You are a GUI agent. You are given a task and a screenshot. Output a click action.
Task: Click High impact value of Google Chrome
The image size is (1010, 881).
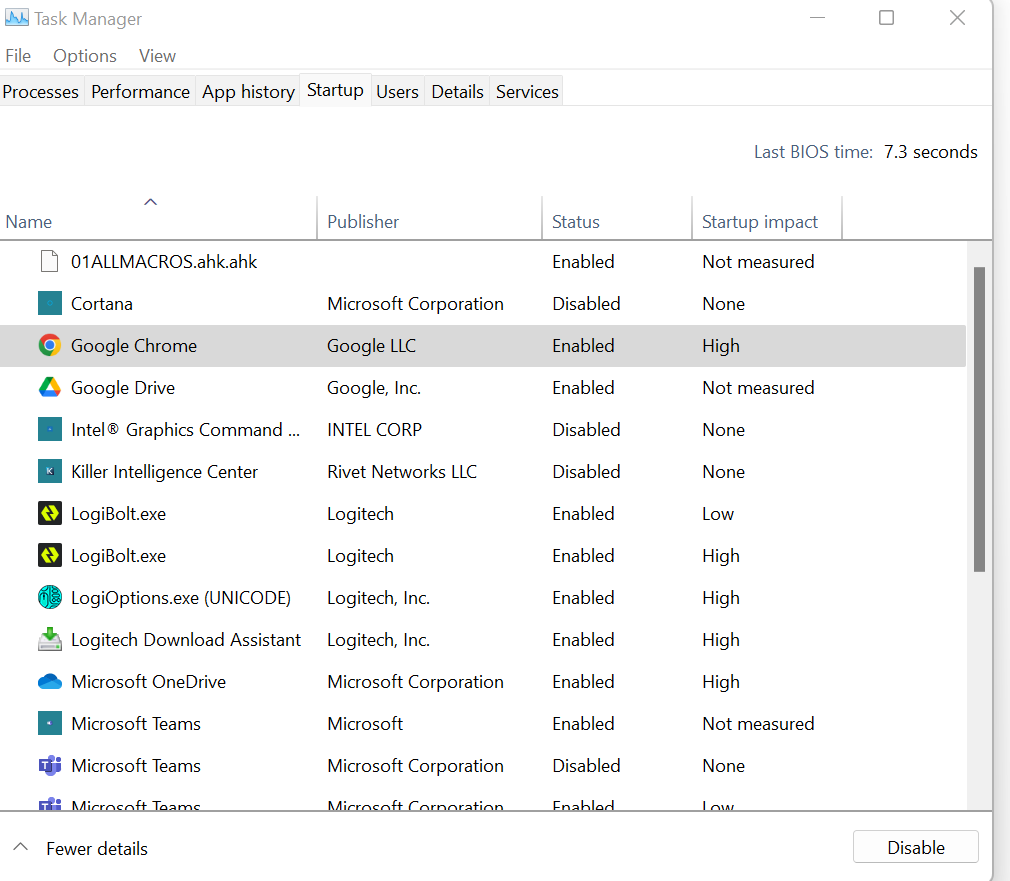point(721,346)
